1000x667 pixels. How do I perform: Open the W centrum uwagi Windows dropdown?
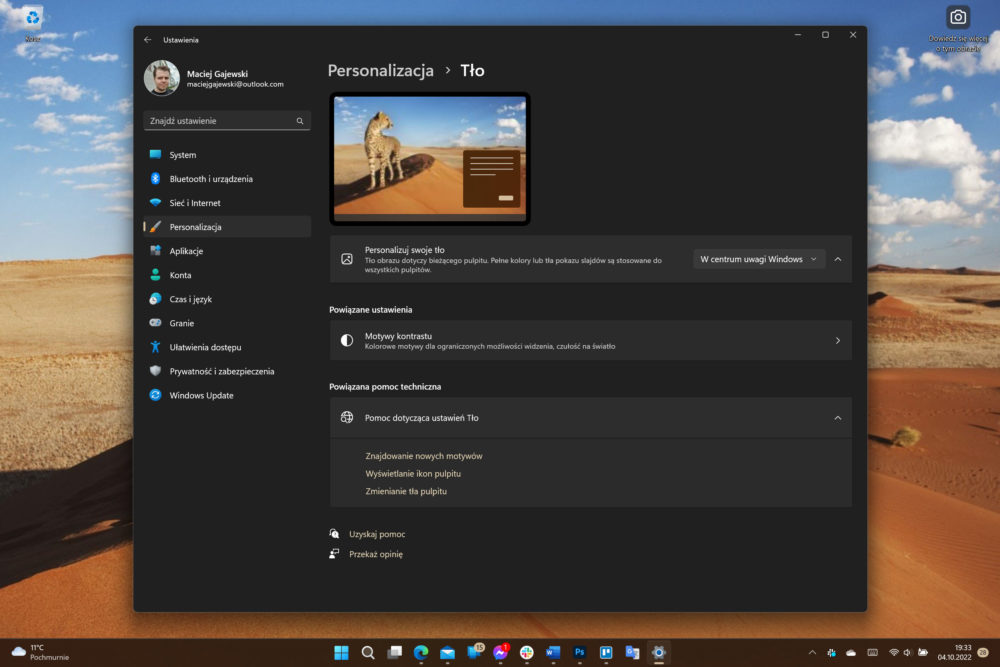click(x=759, y=259)
